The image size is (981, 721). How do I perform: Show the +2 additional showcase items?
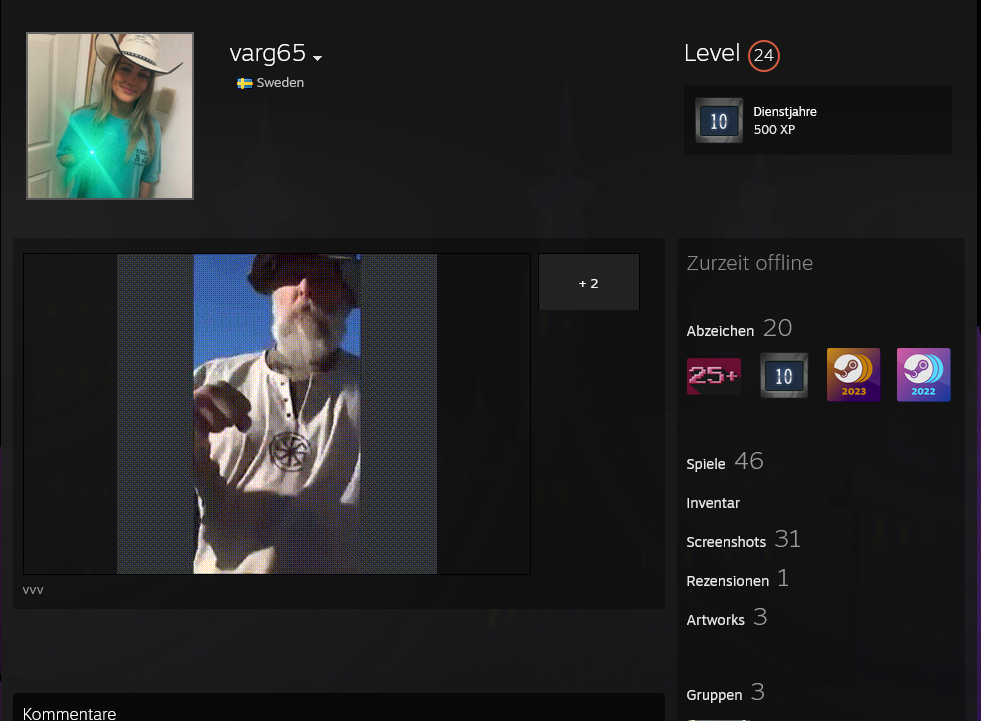pos(589,283)
